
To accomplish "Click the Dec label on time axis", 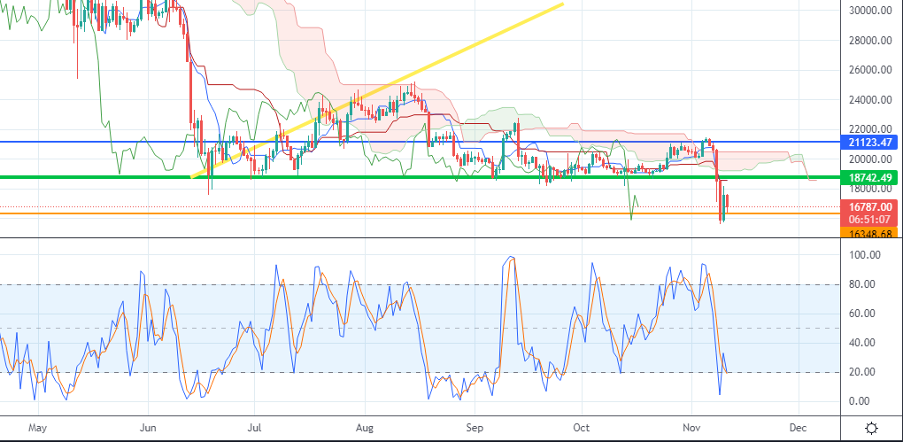I will click(x=798, y=428).
